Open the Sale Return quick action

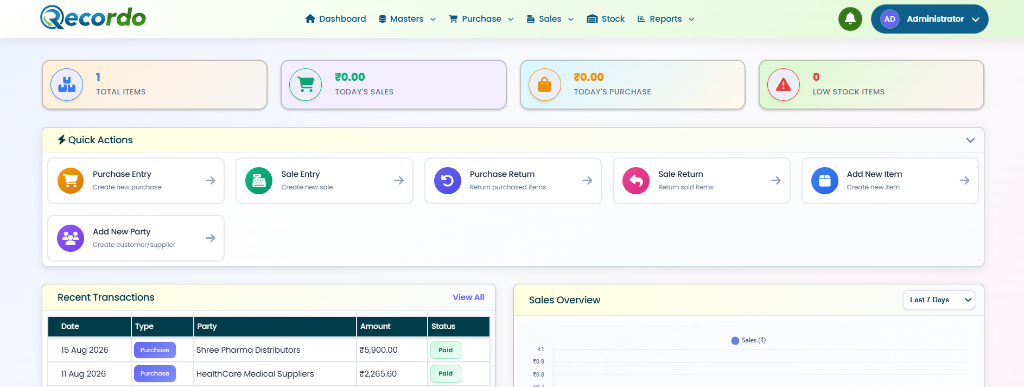(x=701, y=181)
